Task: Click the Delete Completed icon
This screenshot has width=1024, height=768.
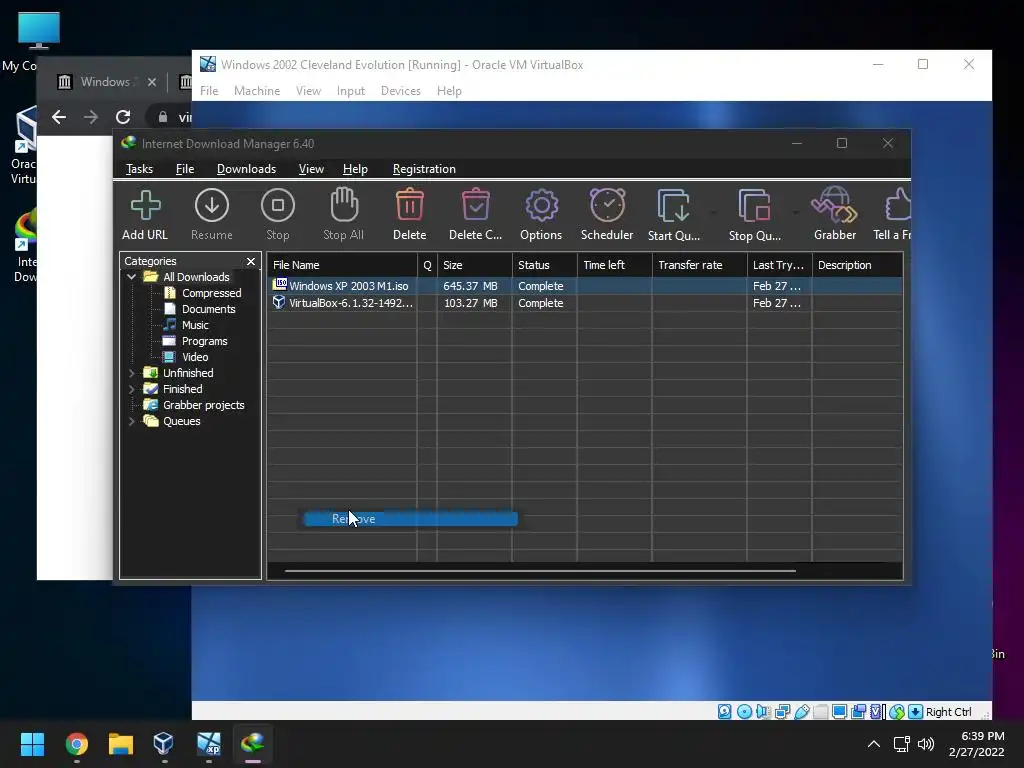Action: click(475, 205)
